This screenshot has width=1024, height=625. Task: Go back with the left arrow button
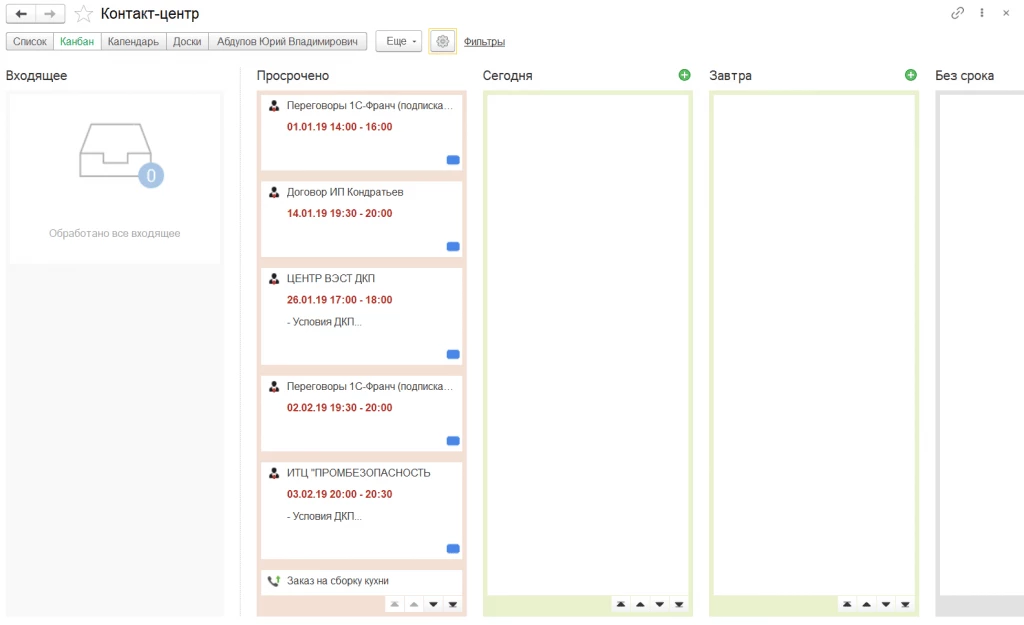click(x=21, y=14)
